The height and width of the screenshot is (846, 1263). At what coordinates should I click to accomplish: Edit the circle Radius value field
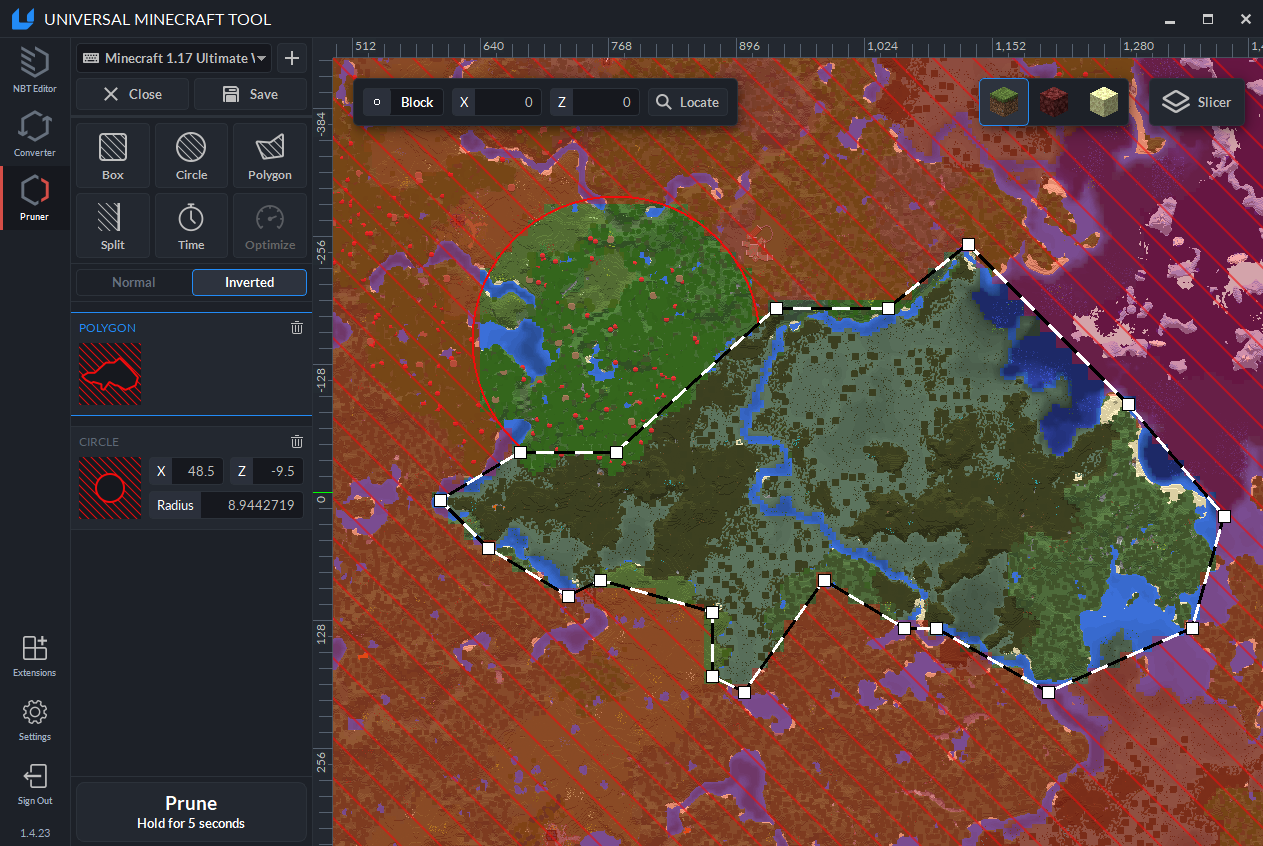point(252,505)
